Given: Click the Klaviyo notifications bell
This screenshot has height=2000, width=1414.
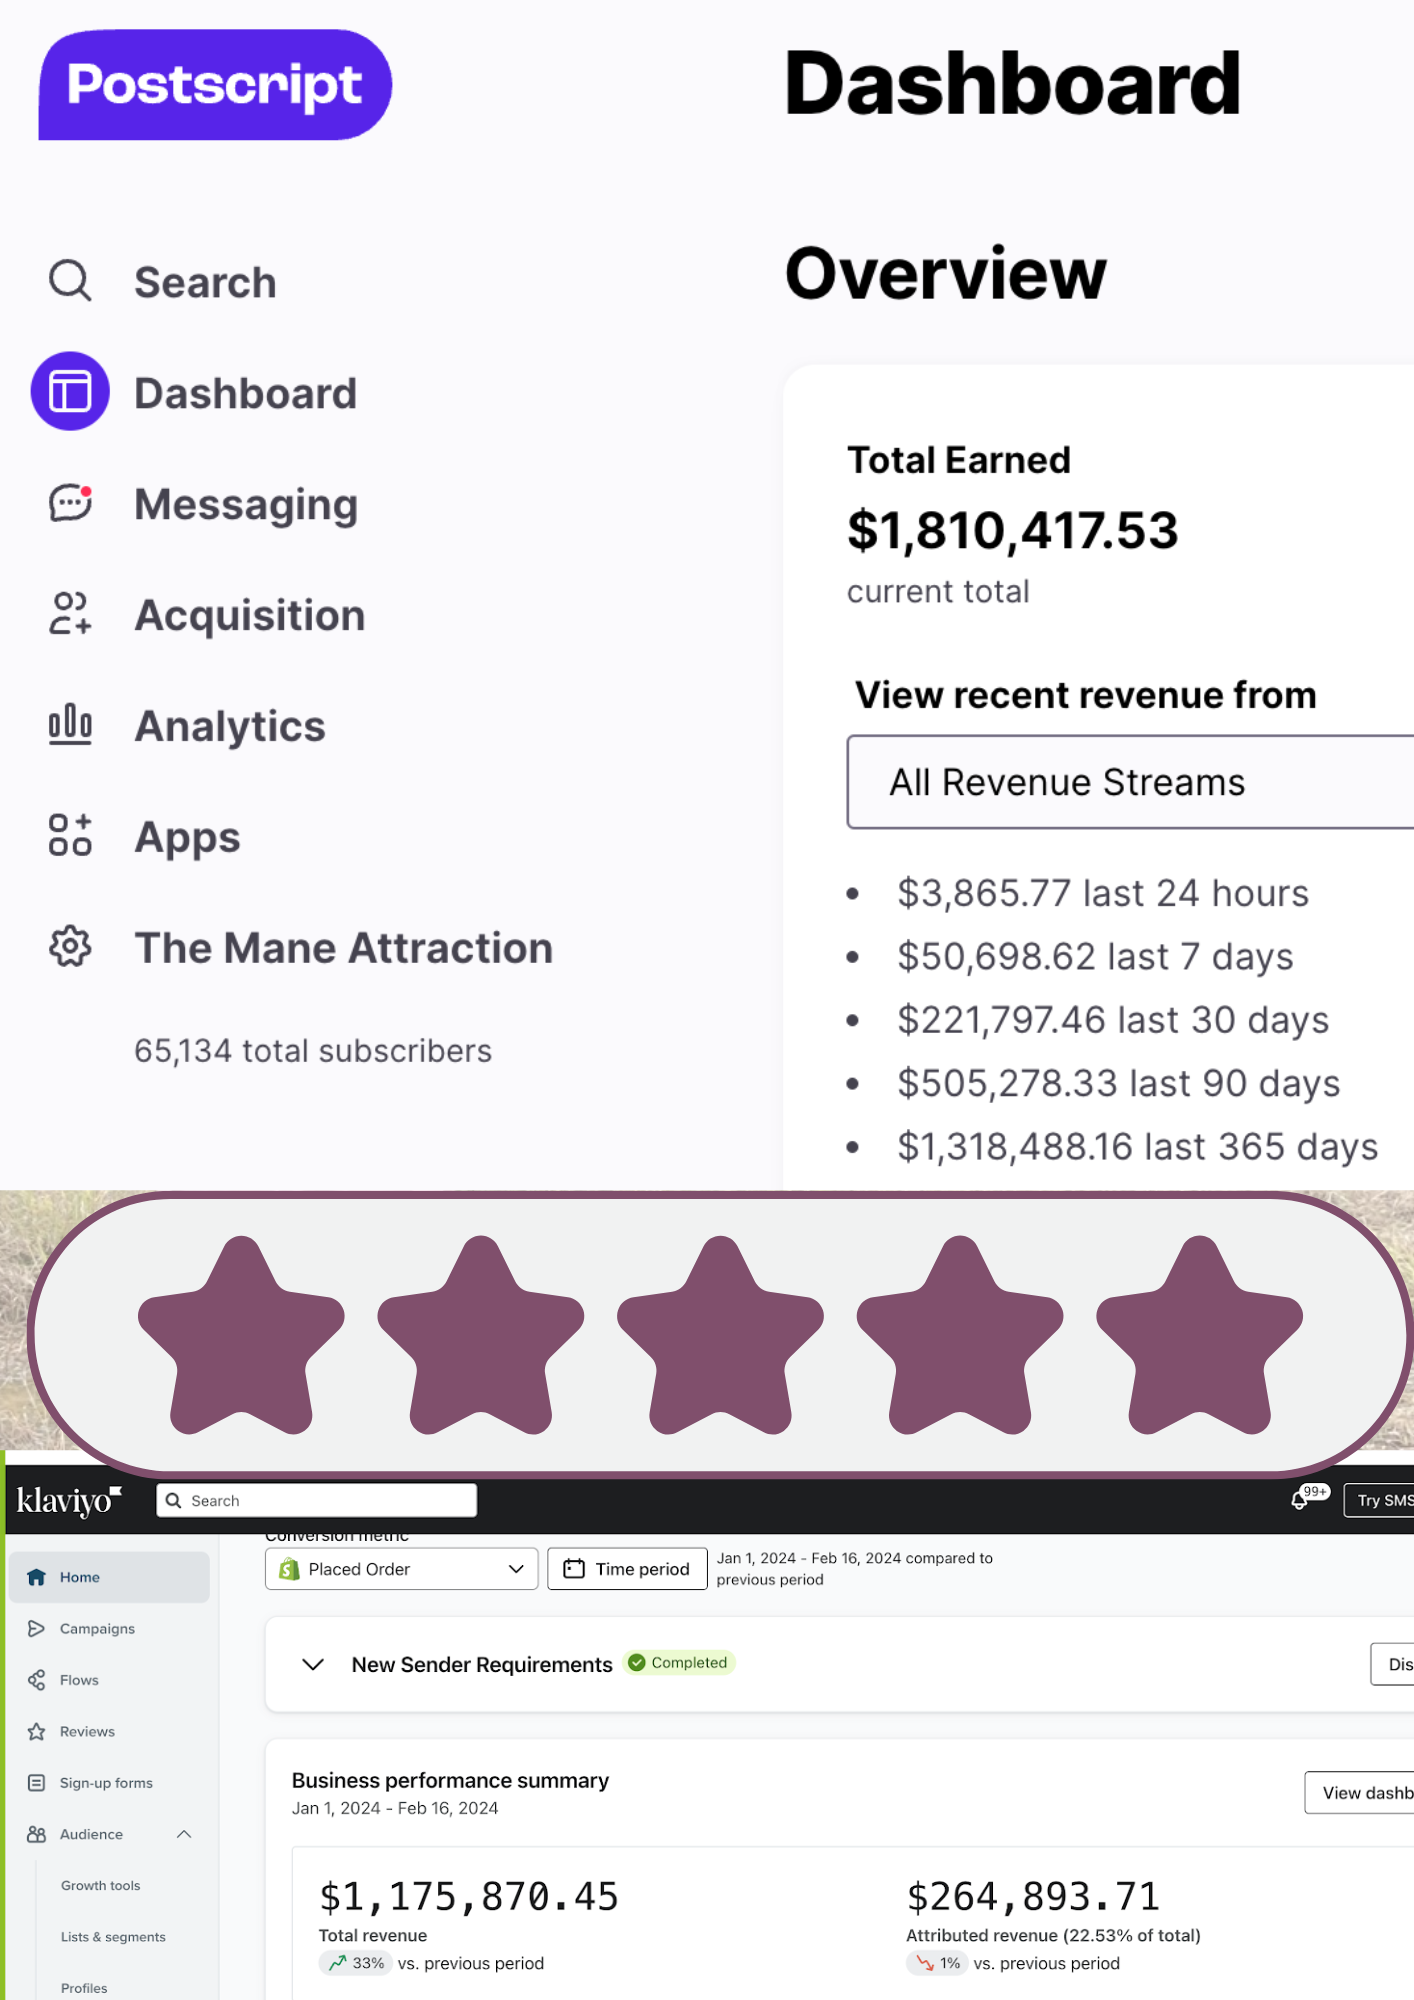Looking at the screenshot, I should (1300, 1500).
